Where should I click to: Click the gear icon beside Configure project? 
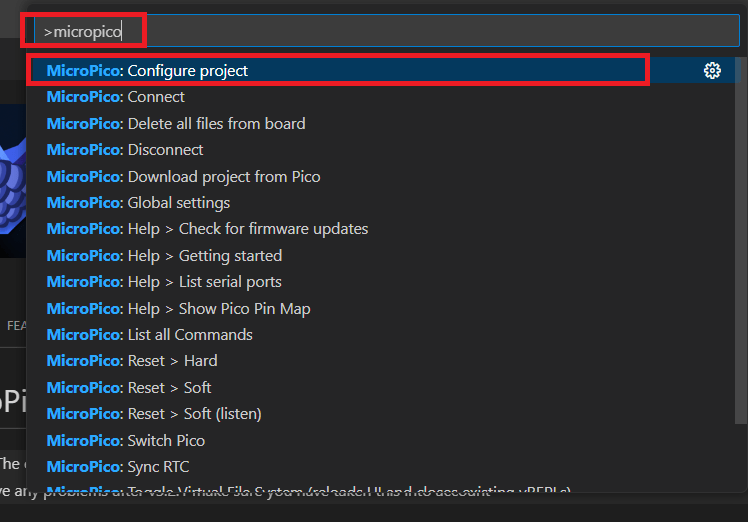[x=712, y=71]
